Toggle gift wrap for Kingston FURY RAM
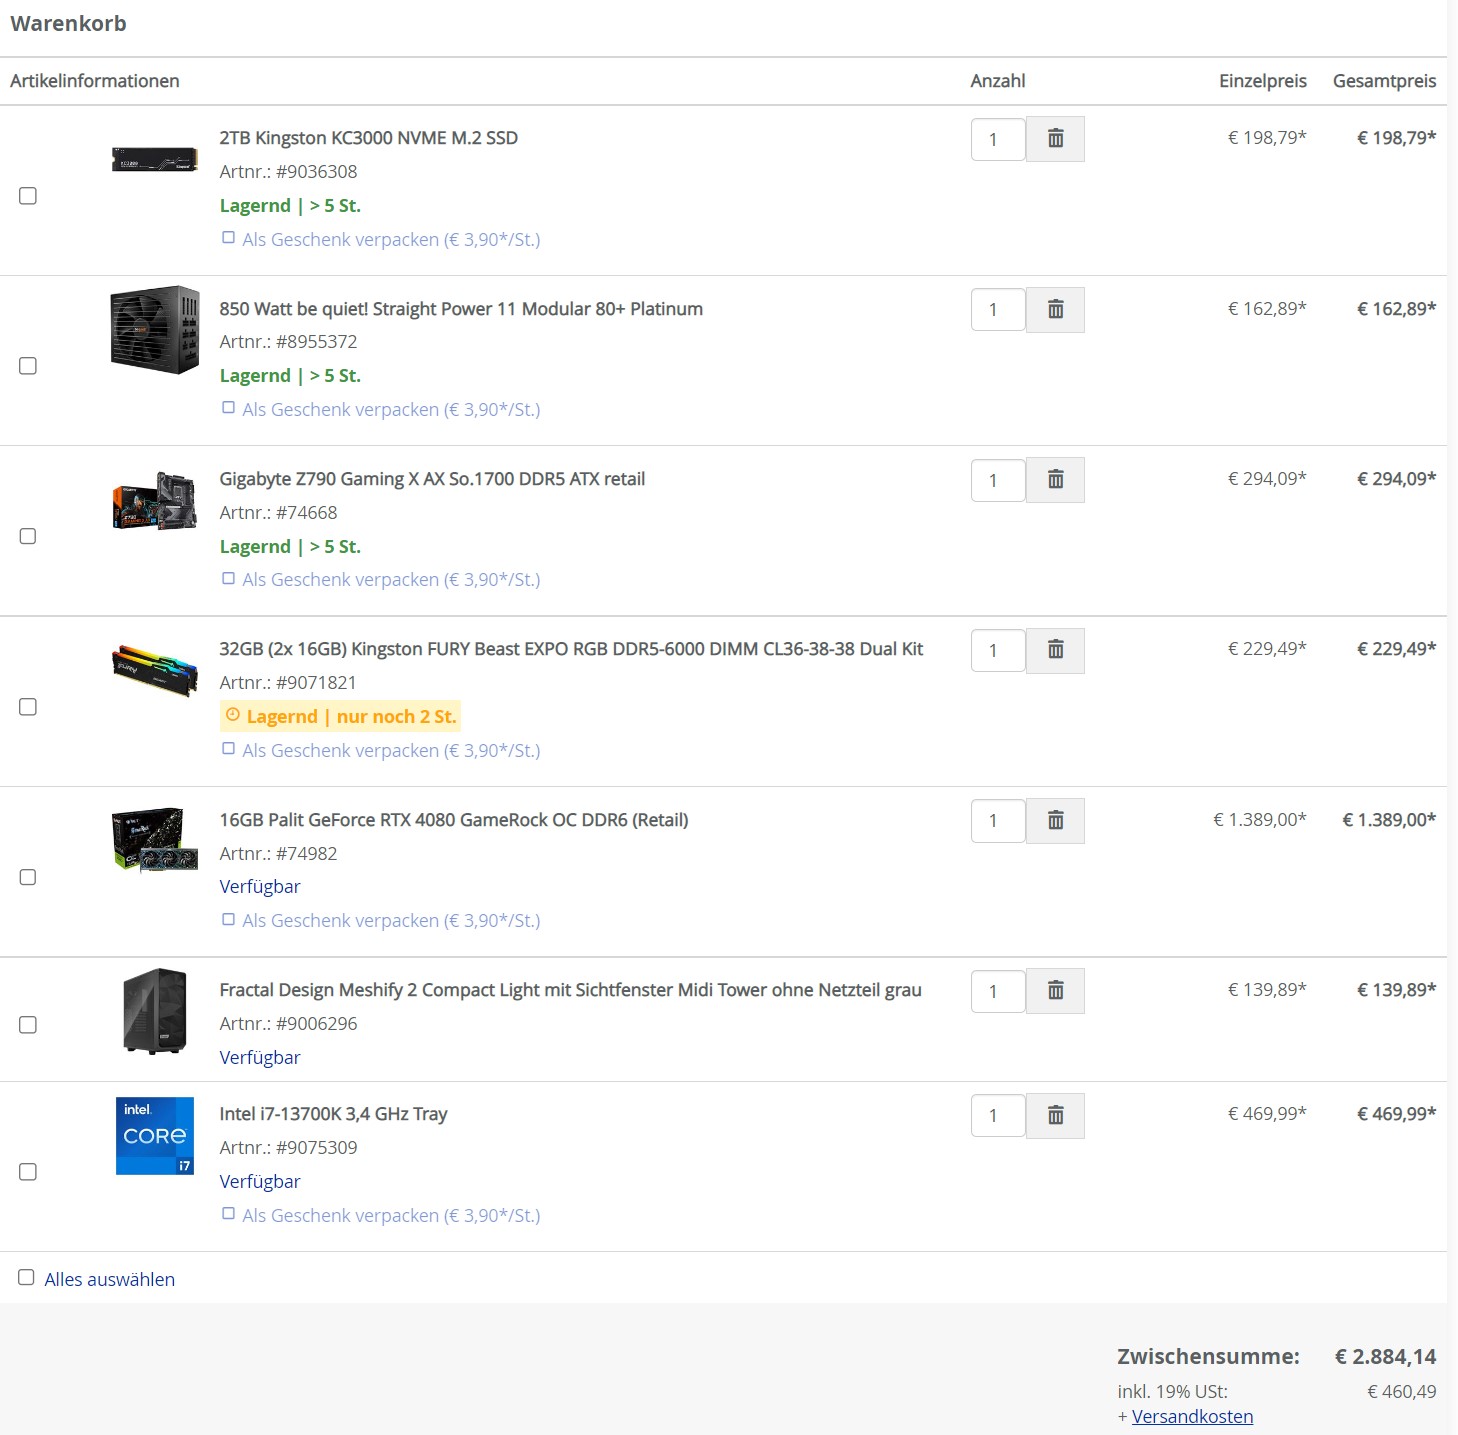Viewport: 1458px width, 1435px height. click(229, 749)
